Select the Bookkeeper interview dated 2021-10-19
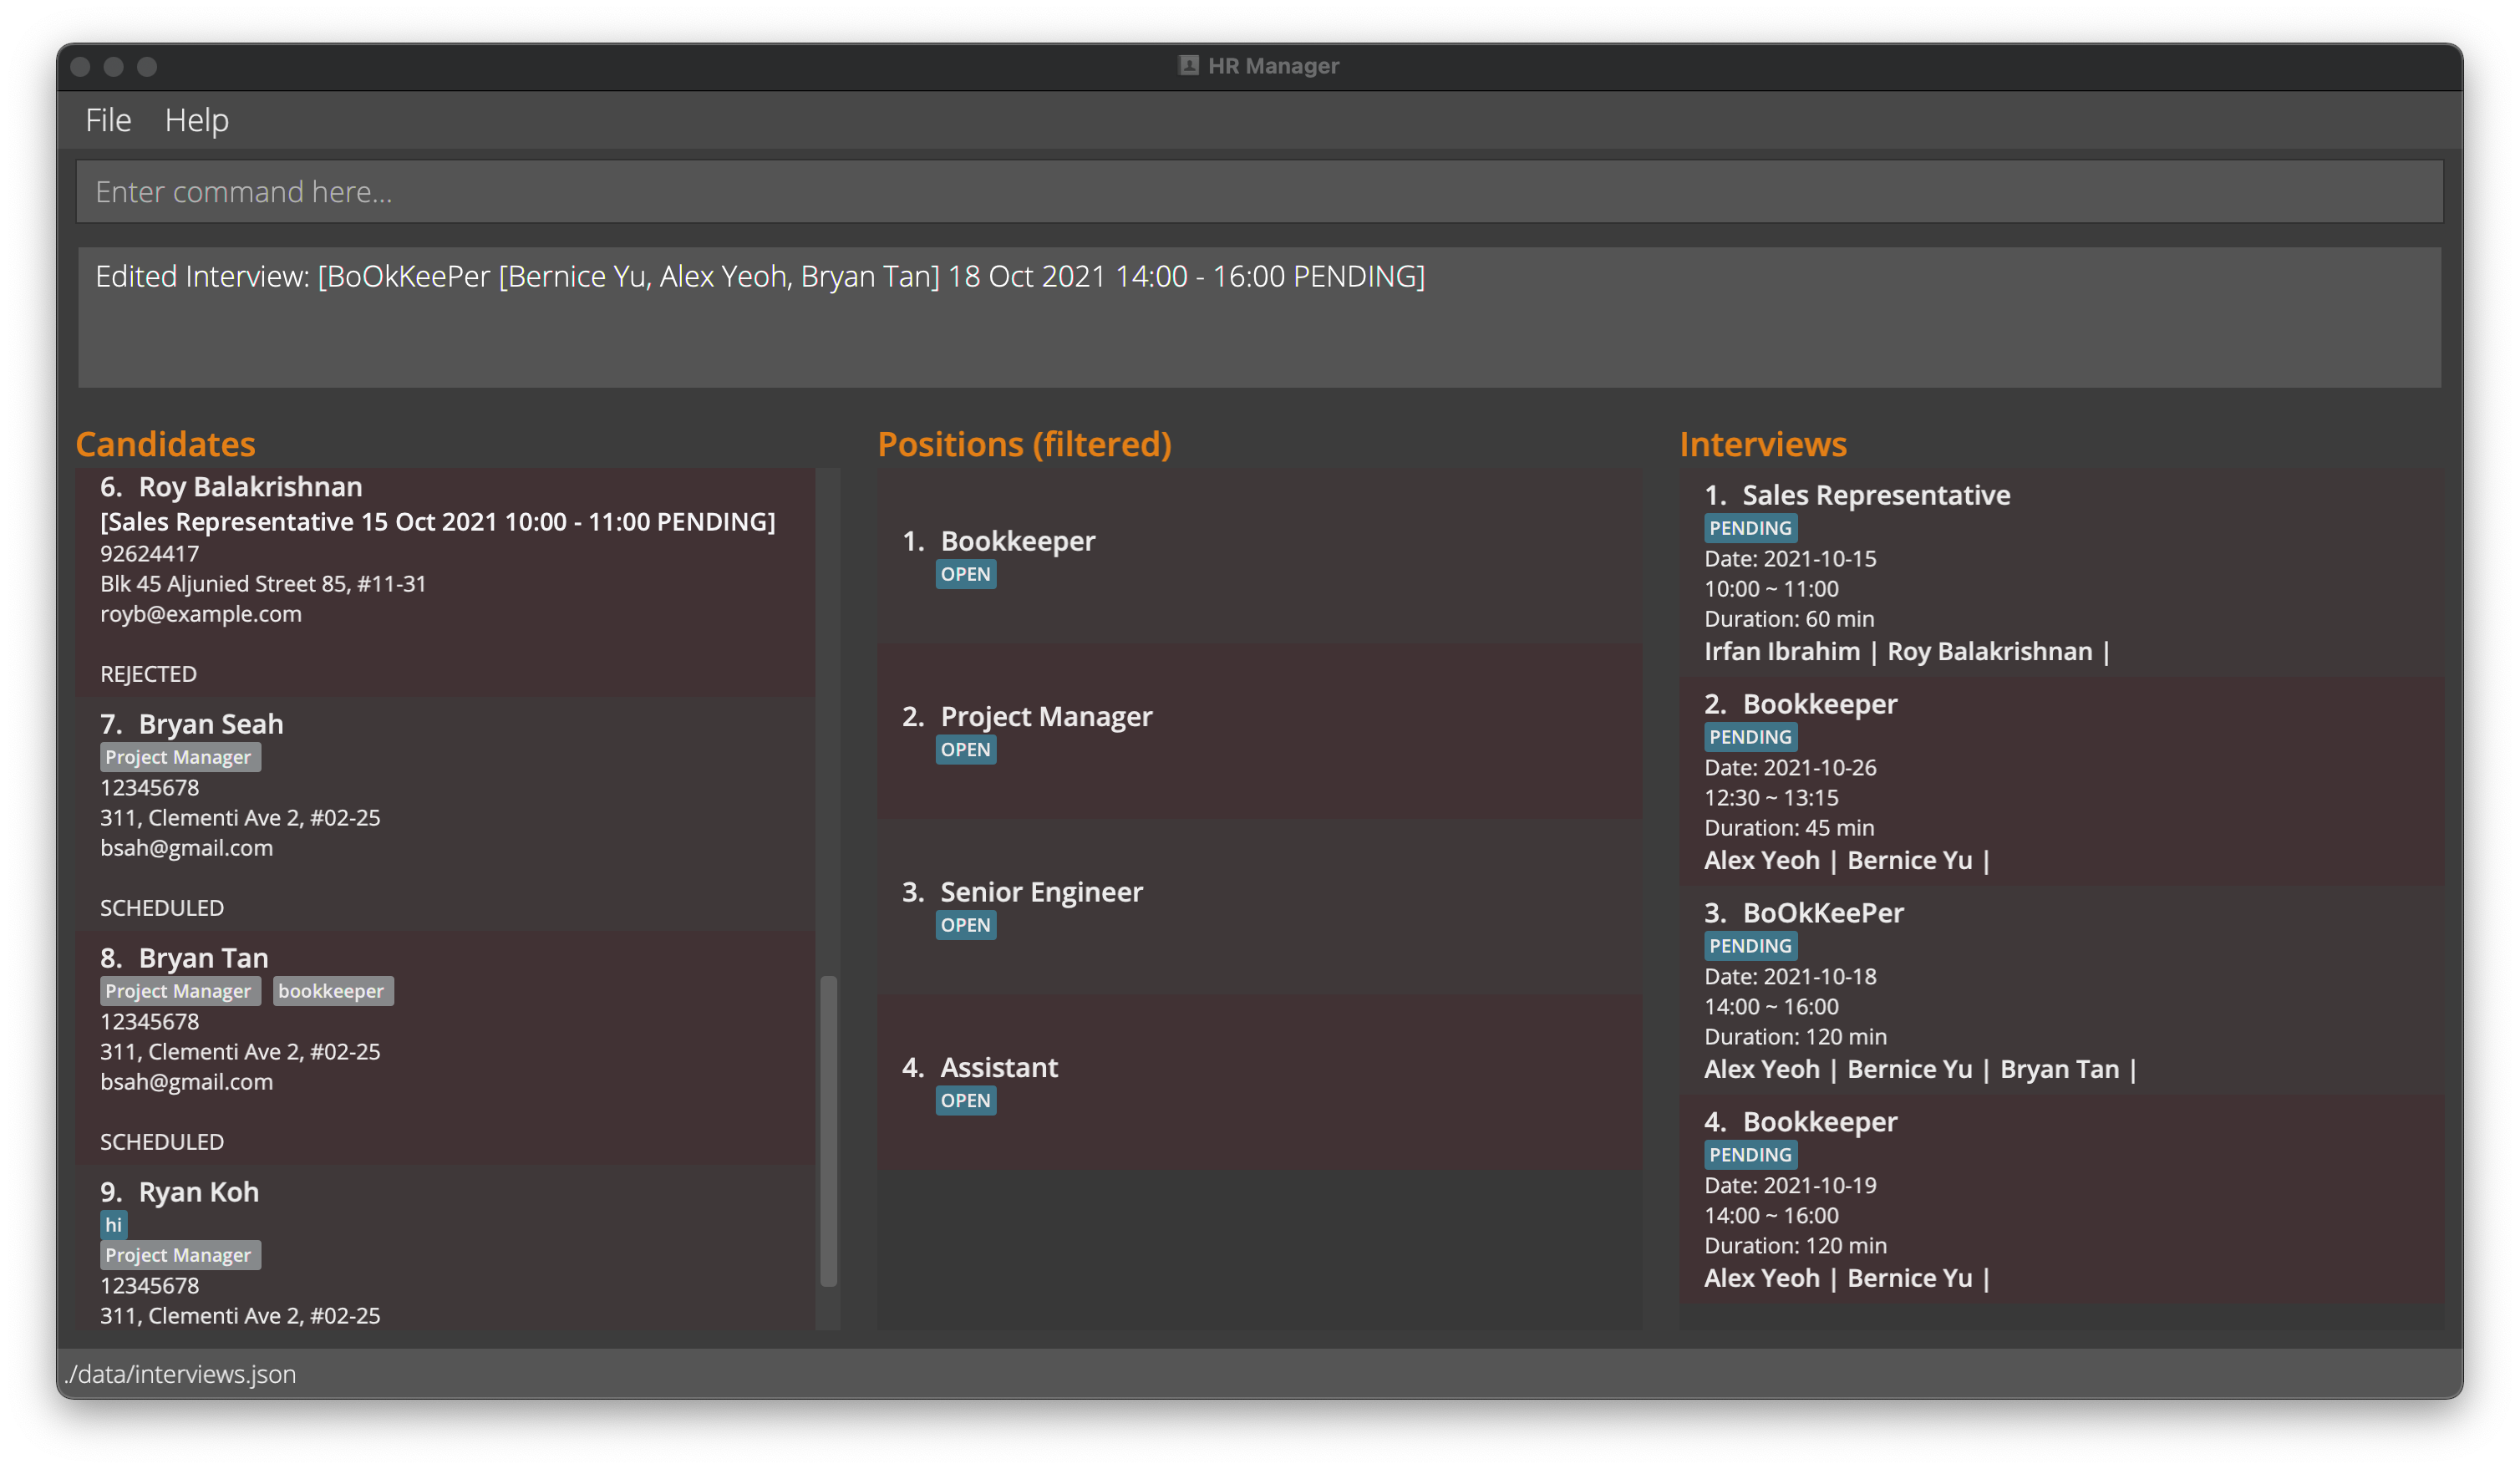This screenshot has width=2520, height=1469. pos(2060,1199)
